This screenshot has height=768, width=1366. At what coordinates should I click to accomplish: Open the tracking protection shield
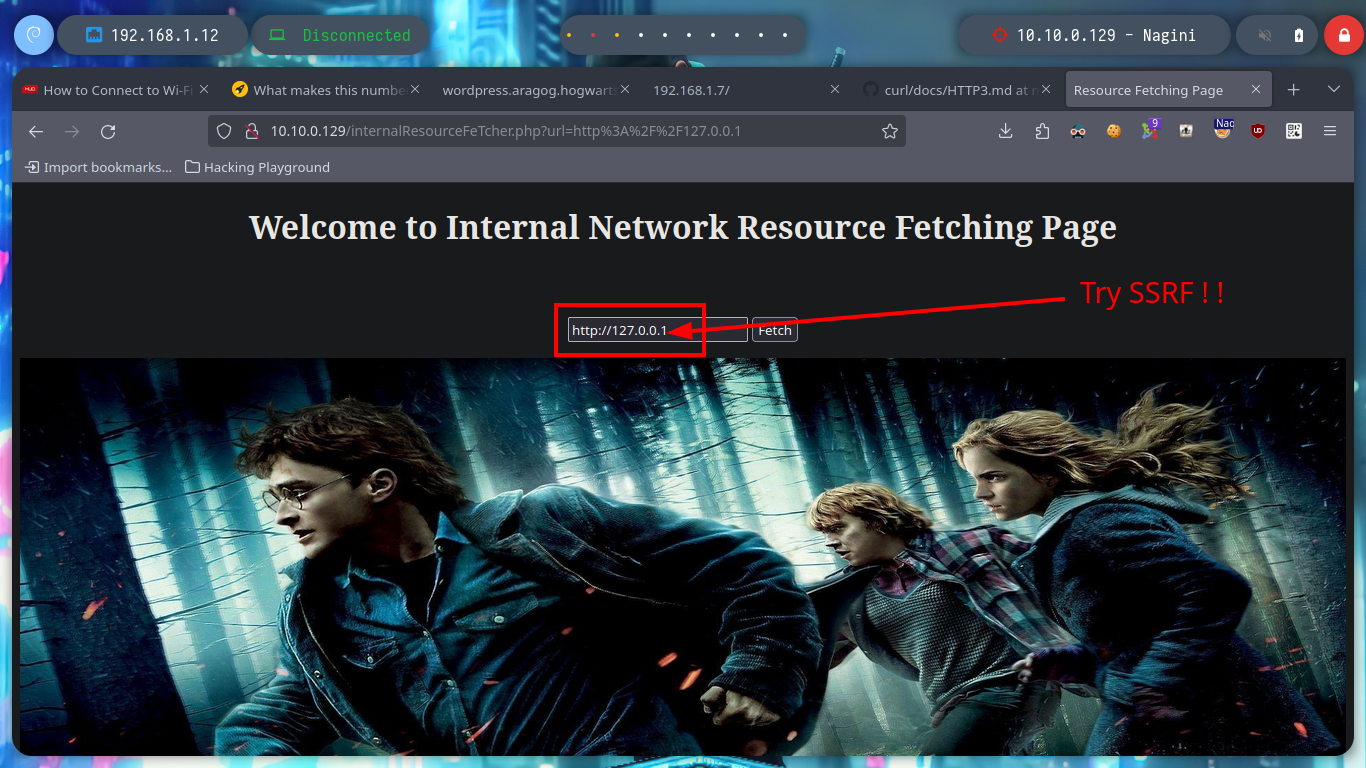pos(224,131)
